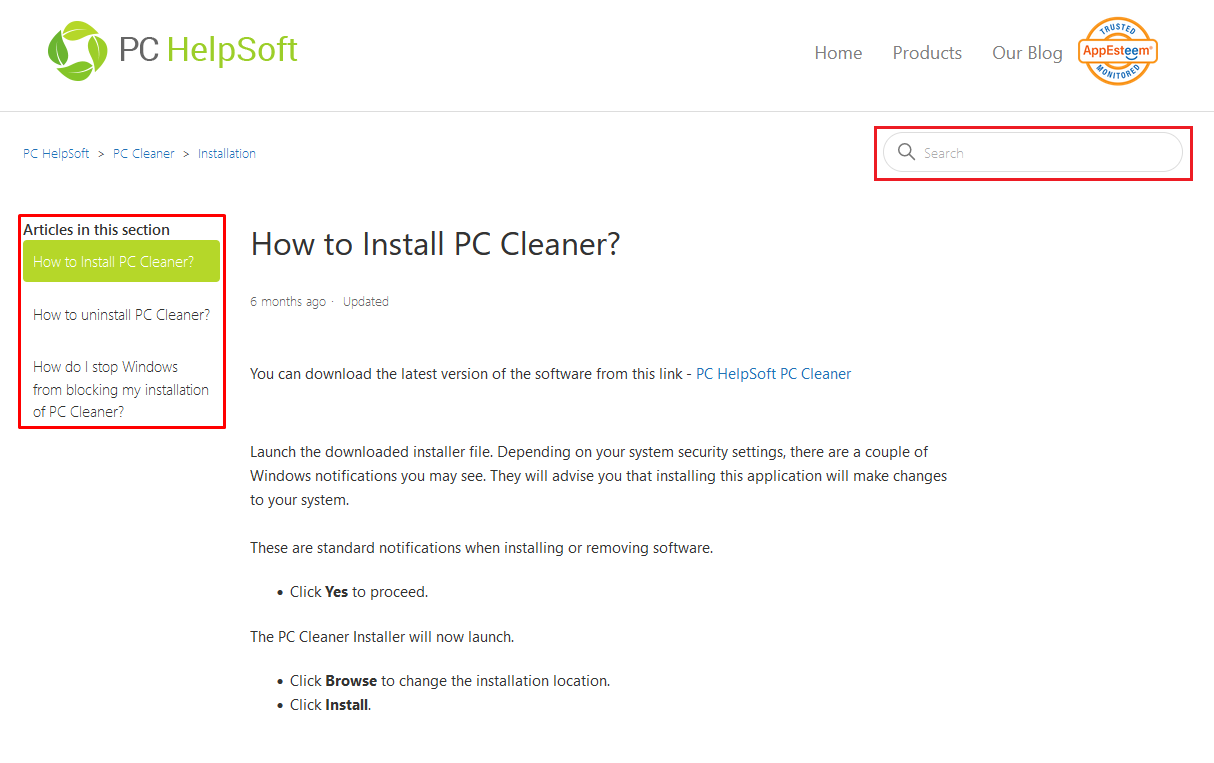1214x763 pixels.
Task: Go to Our Blog page
Action: point(1027,53)
